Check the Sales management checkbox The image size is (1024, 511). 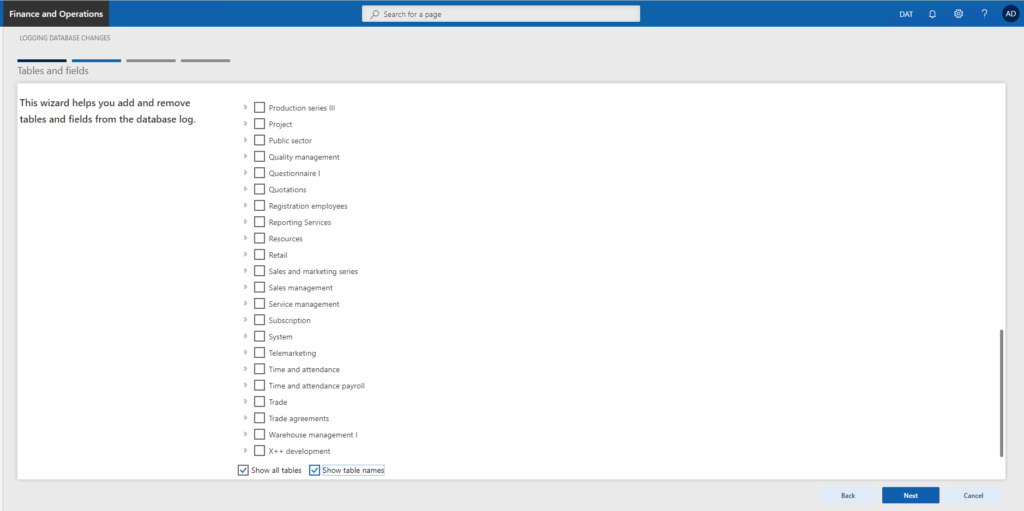pos(259,288)
